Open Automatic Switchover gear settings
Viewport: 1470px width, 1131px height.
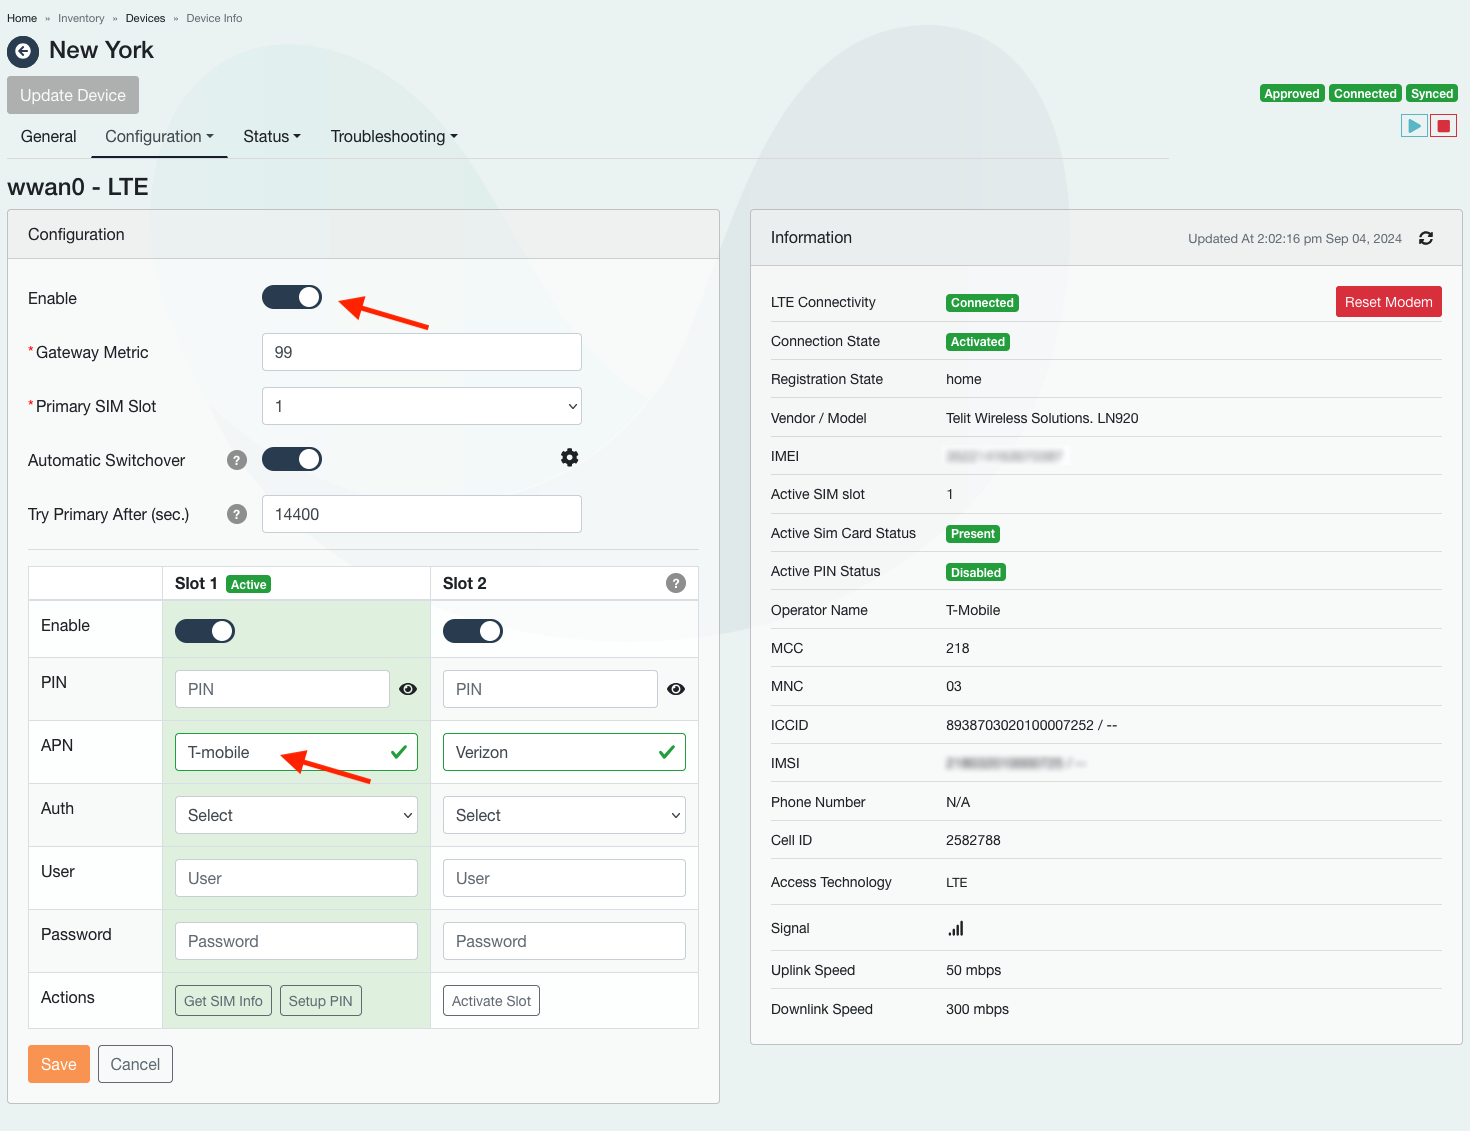pyautogui.click(x=569, y=458)
